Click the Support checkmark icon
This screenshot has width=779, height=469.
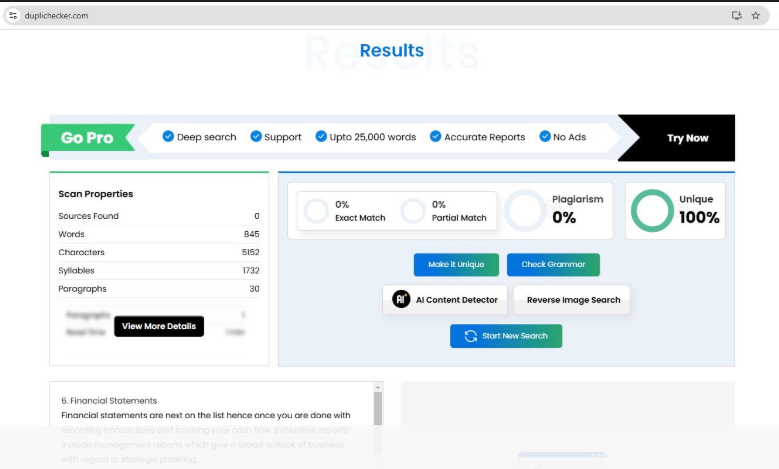pyautogui.click(x=256, y=136)
